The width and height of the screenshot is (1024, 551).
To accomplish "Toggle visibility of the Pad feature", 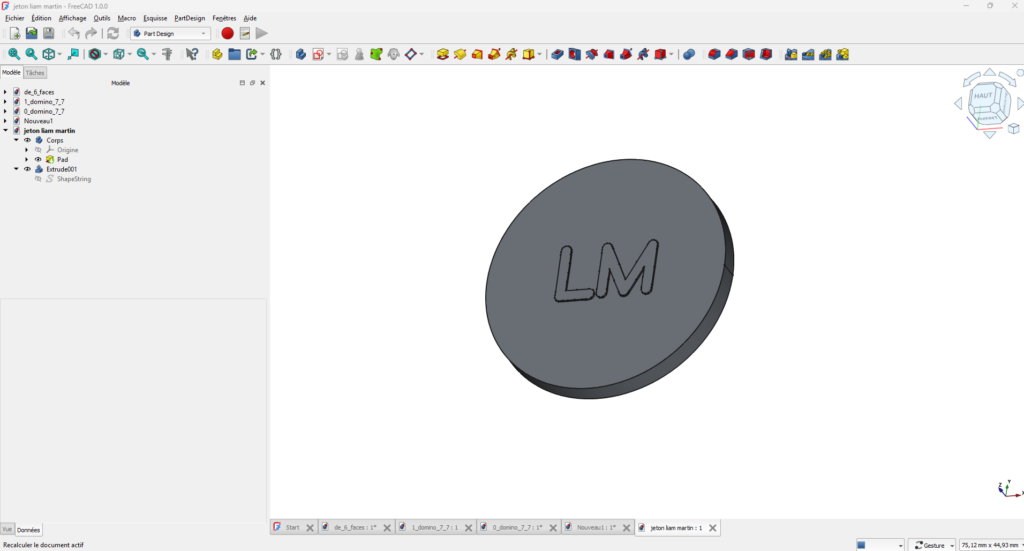I will (38, 159).
